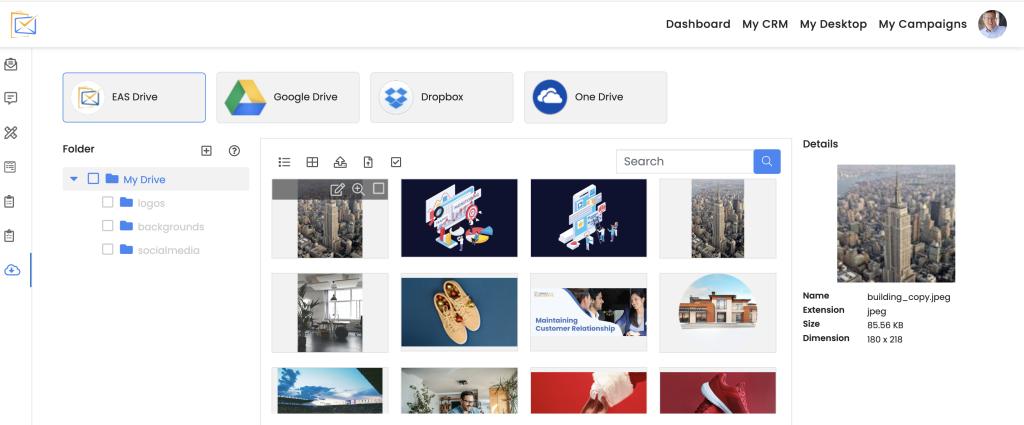Click into the Search input field
The height and width of the screenshot is (425, 1024).
[x=684, y=161]
